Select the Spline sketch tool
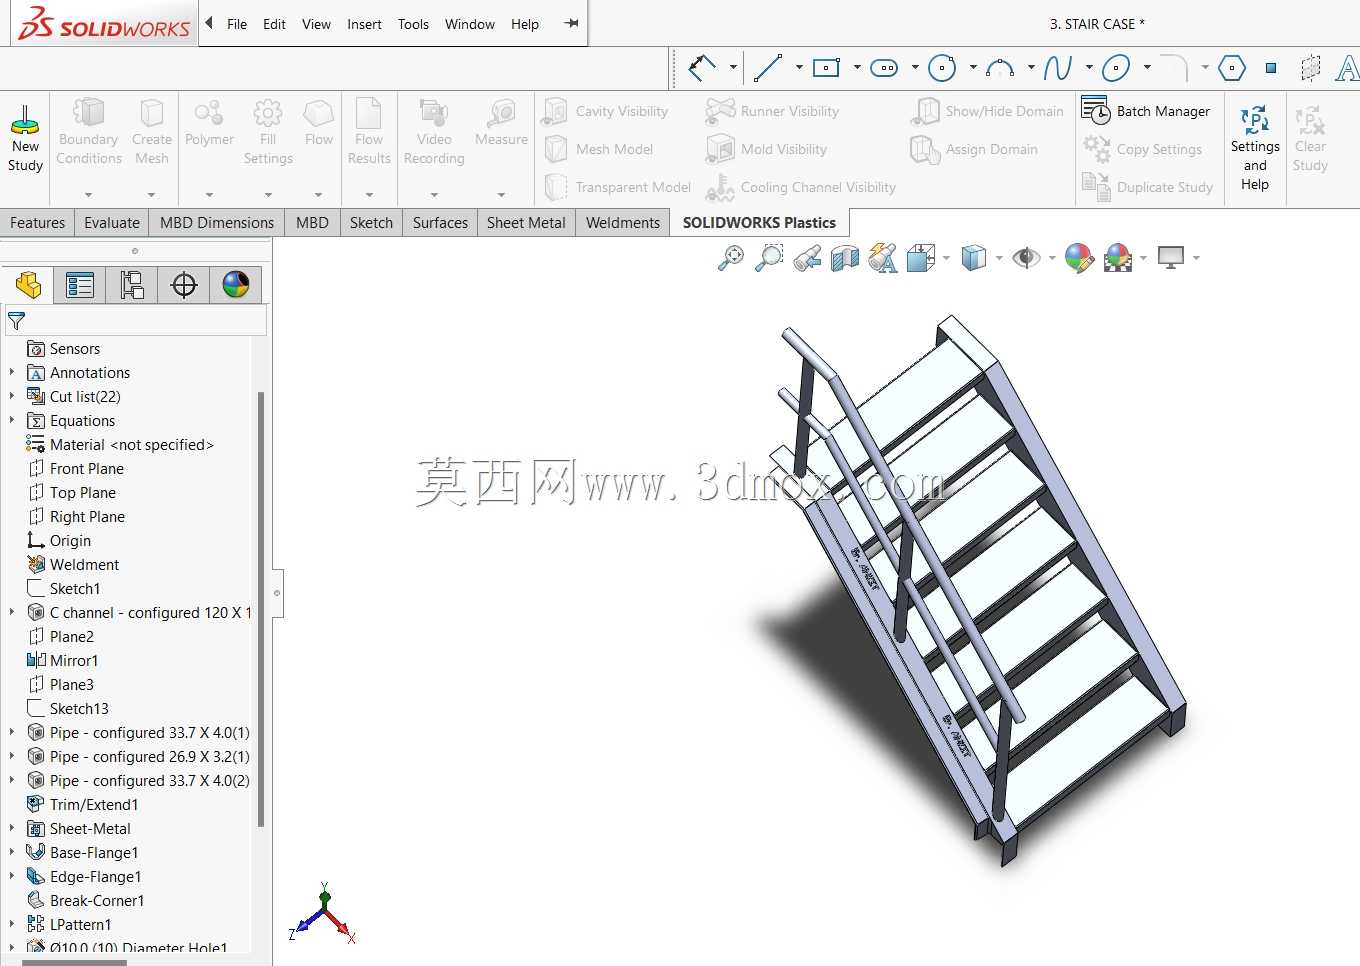Screen dimensions: 1360x966 tap(1058, 68)
